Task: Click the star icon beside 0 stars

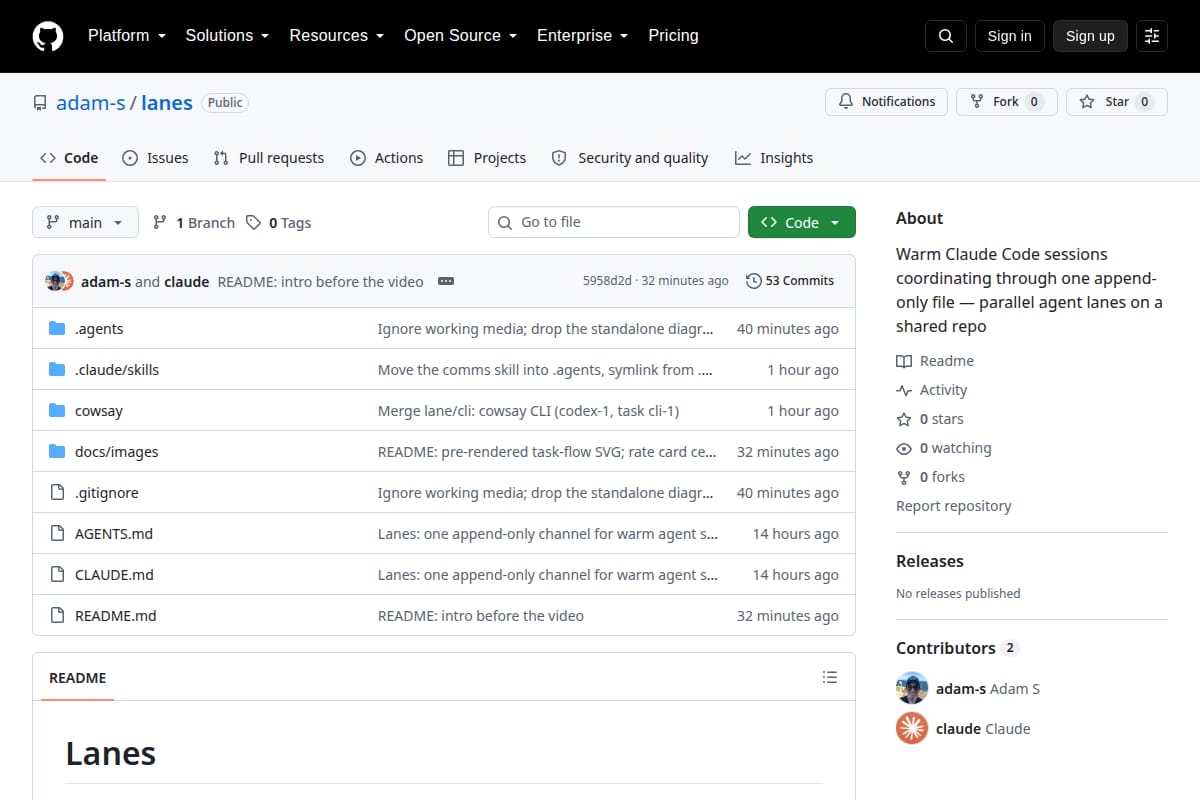Action: point(904,419)
